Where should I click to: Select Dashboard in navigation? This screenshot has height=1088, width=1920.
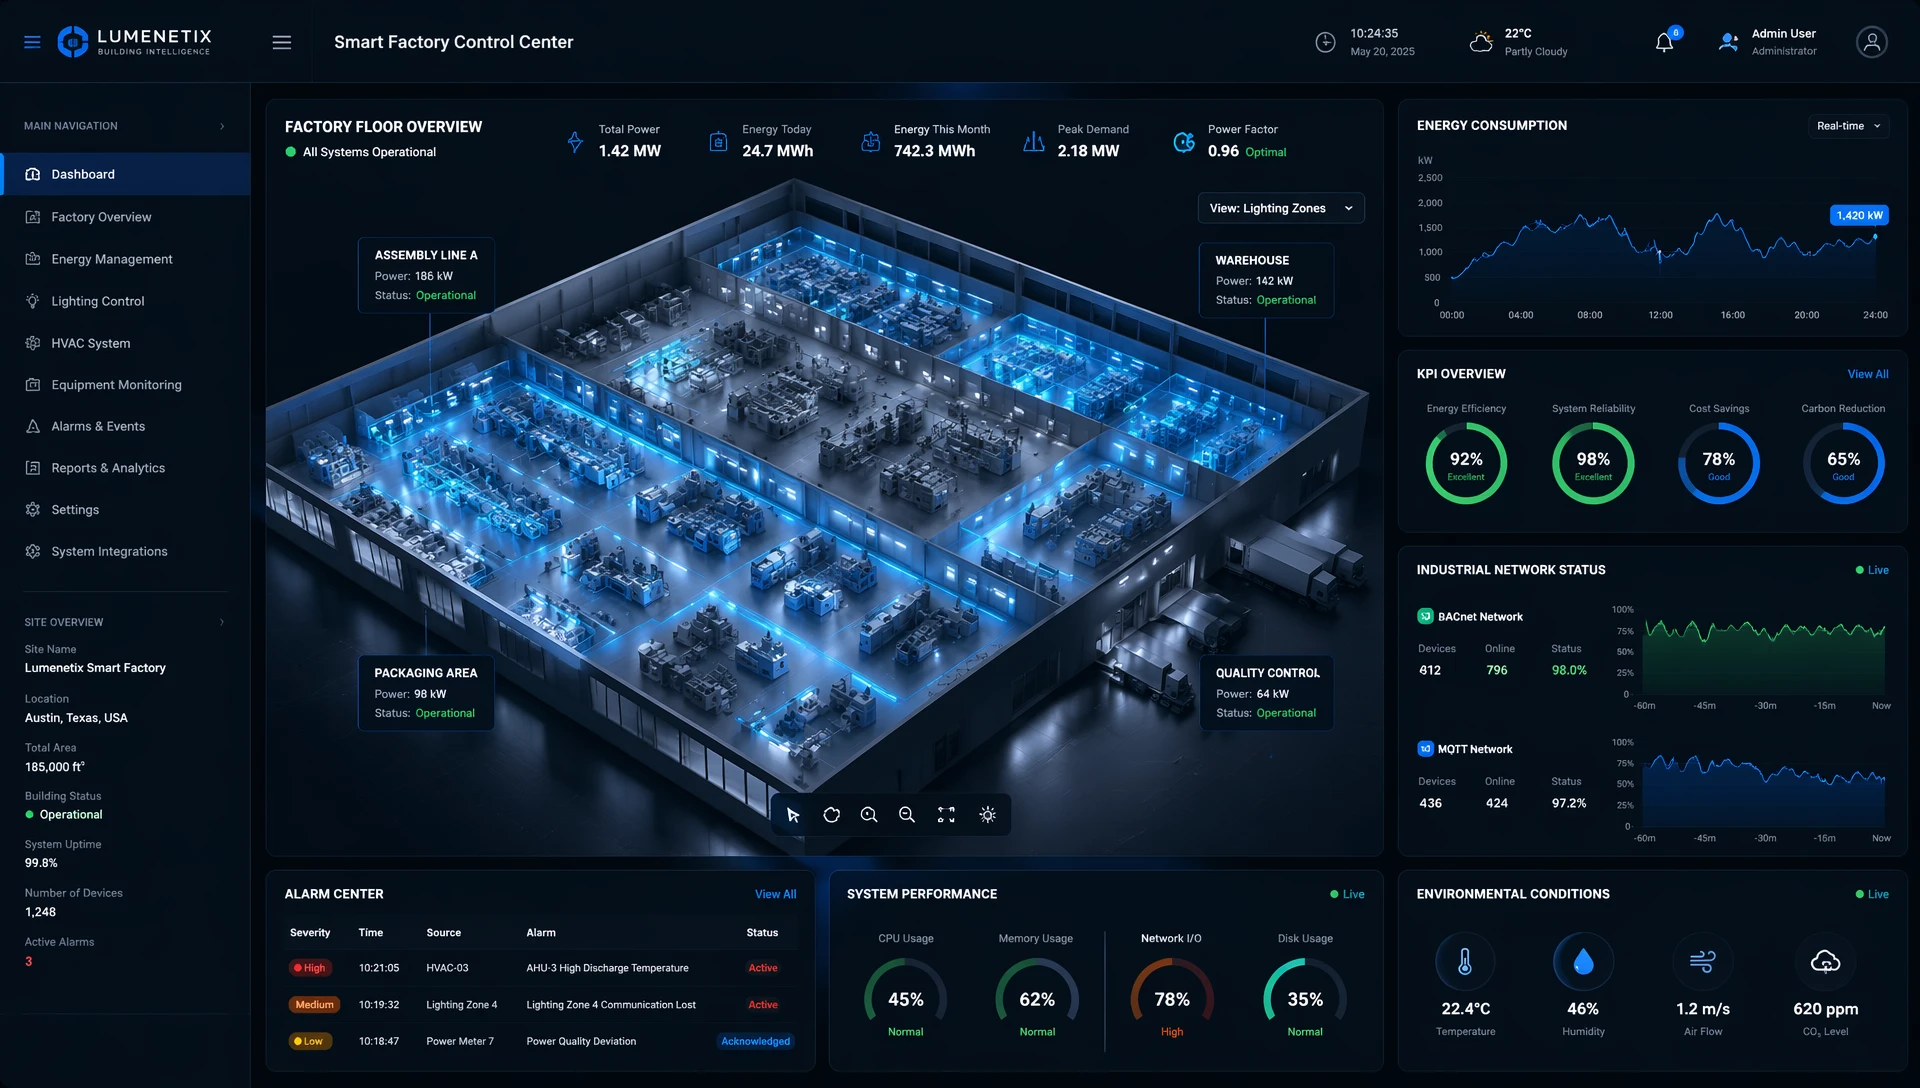[125, 174]
